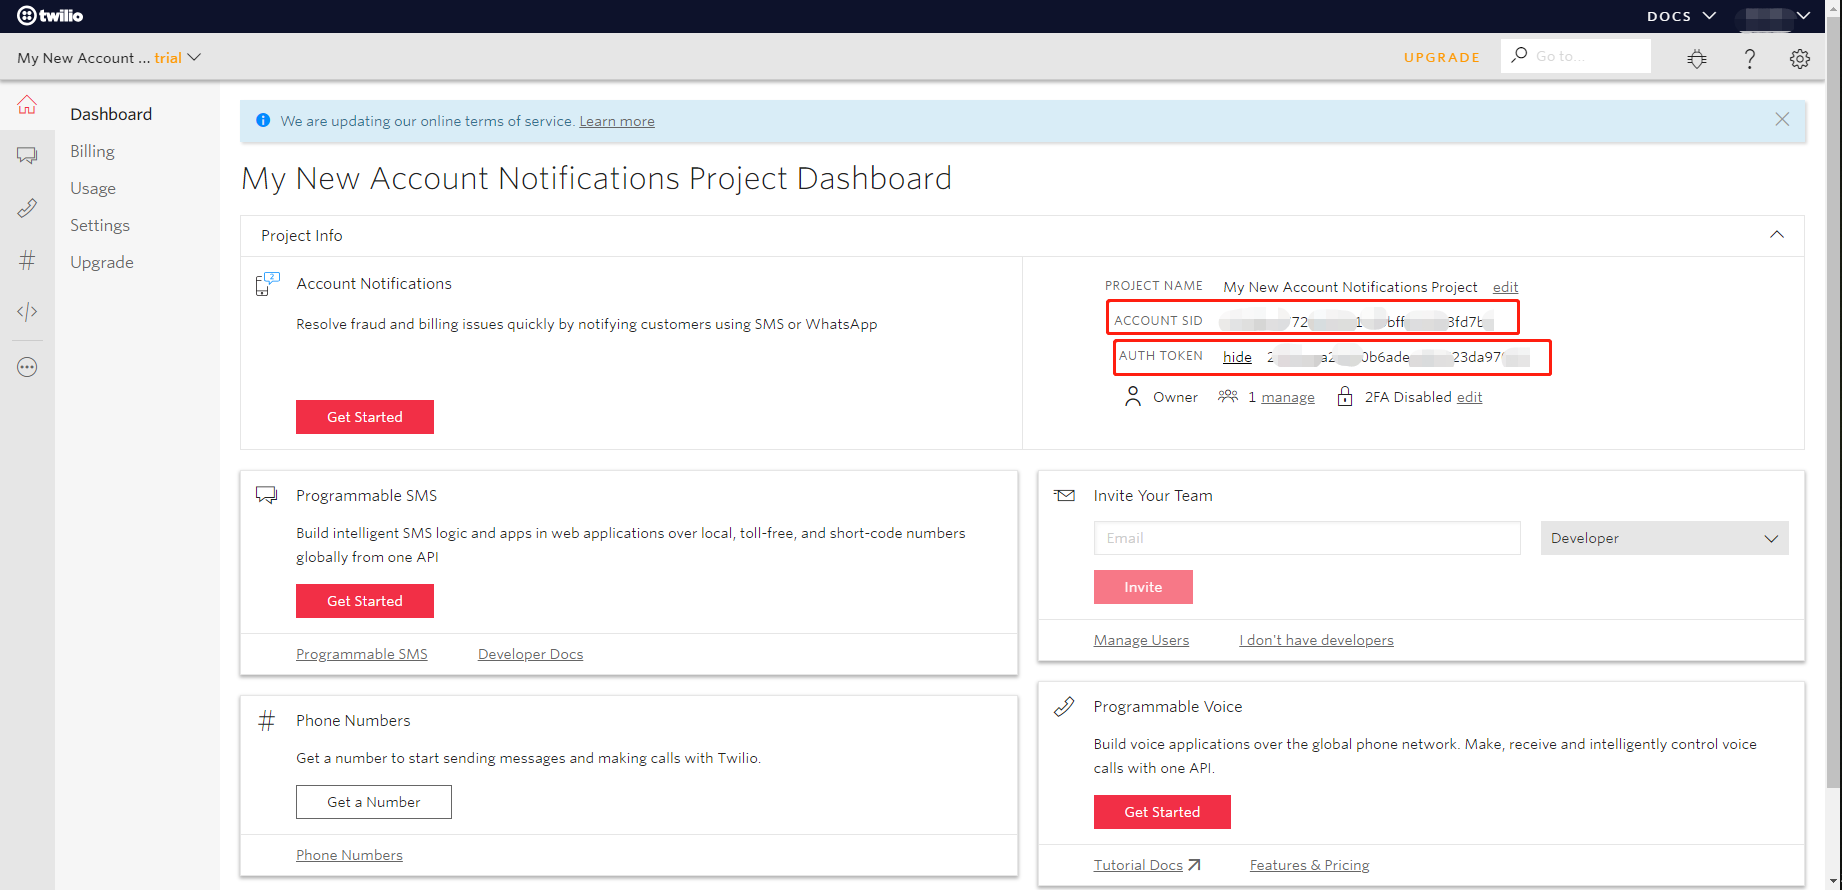Viewport: 1842px width, 890px height.
Task: Click the manage users link
Action: (1288, 397)
